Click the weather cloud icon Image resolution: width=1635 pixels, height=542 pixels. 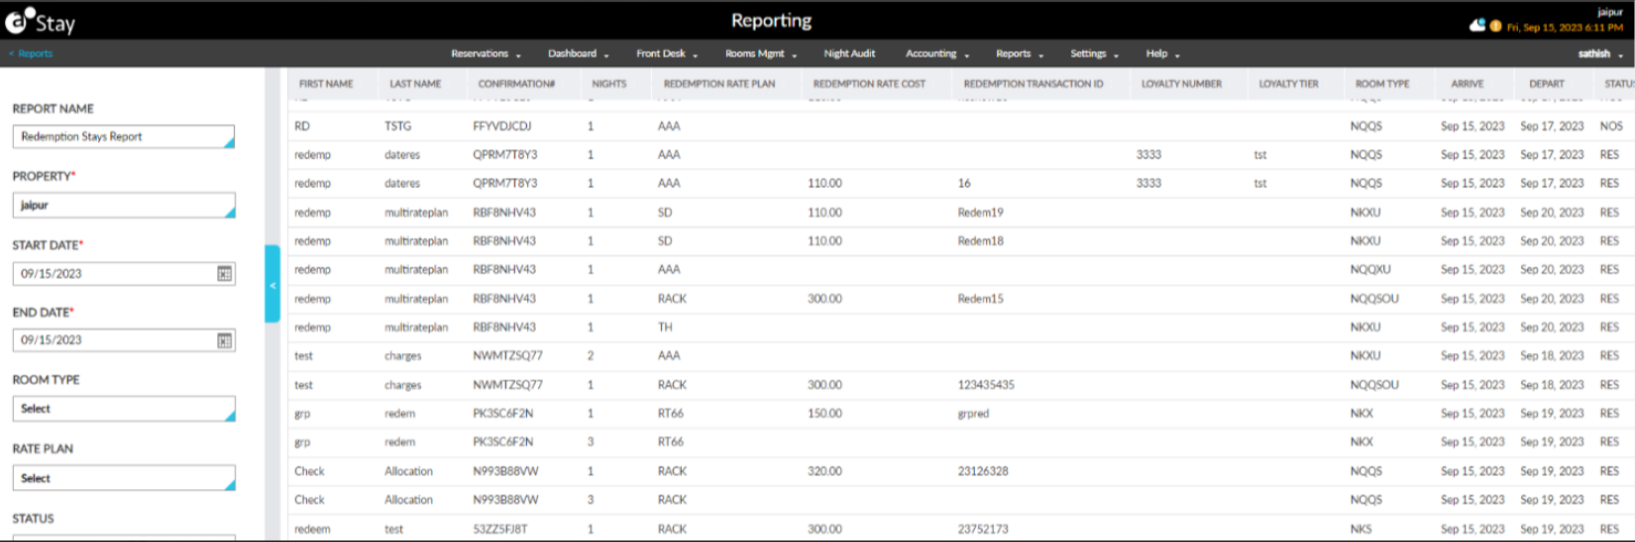1477,26
